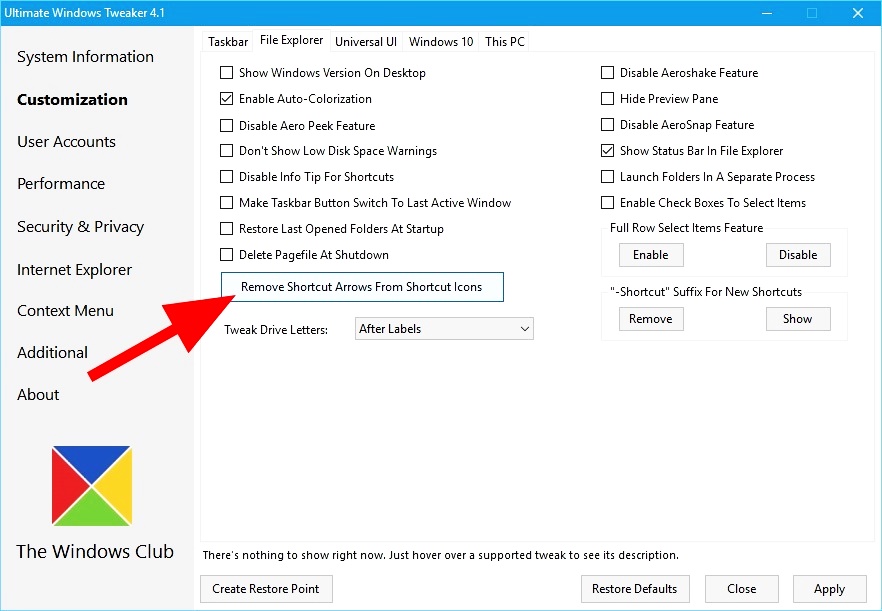Open Internet Explorer section
Viewport: 882px width, 611px height.
pos(74,269)
